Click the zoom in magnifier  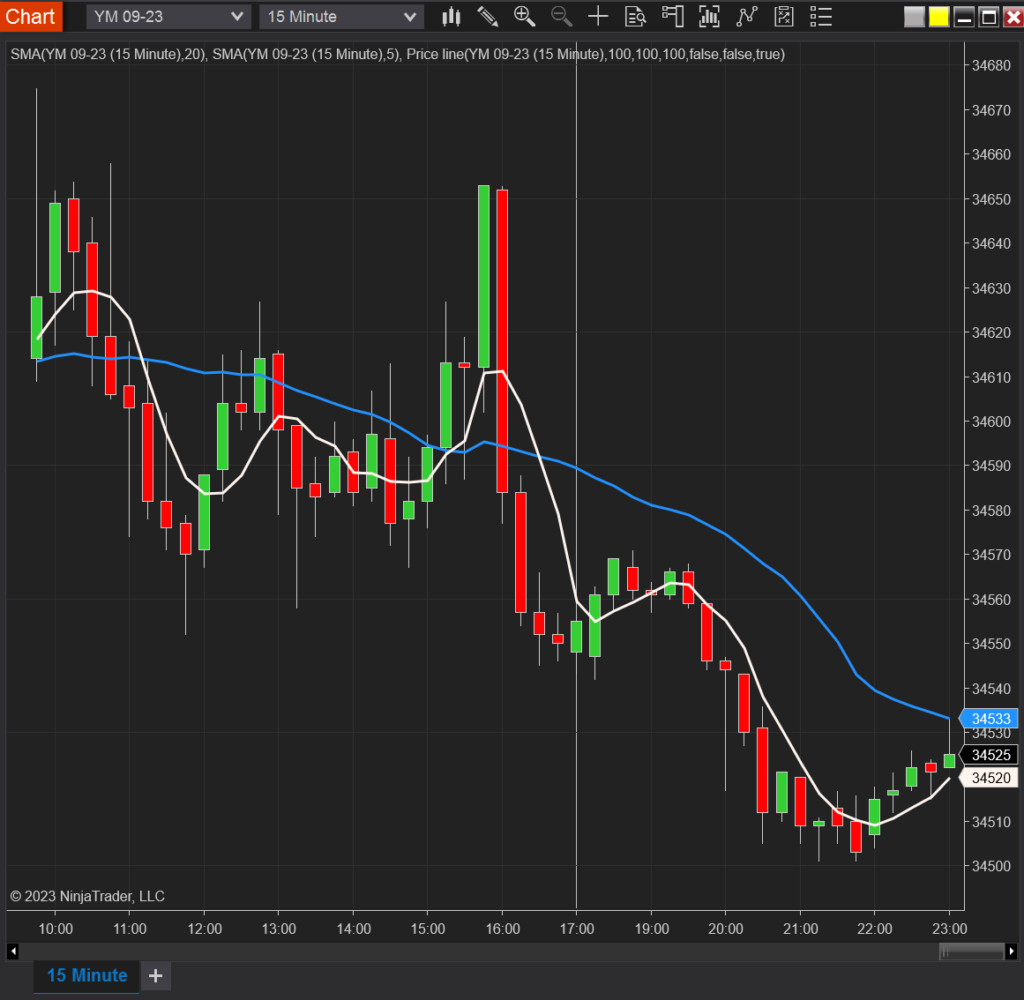click(x=524, y=16)
